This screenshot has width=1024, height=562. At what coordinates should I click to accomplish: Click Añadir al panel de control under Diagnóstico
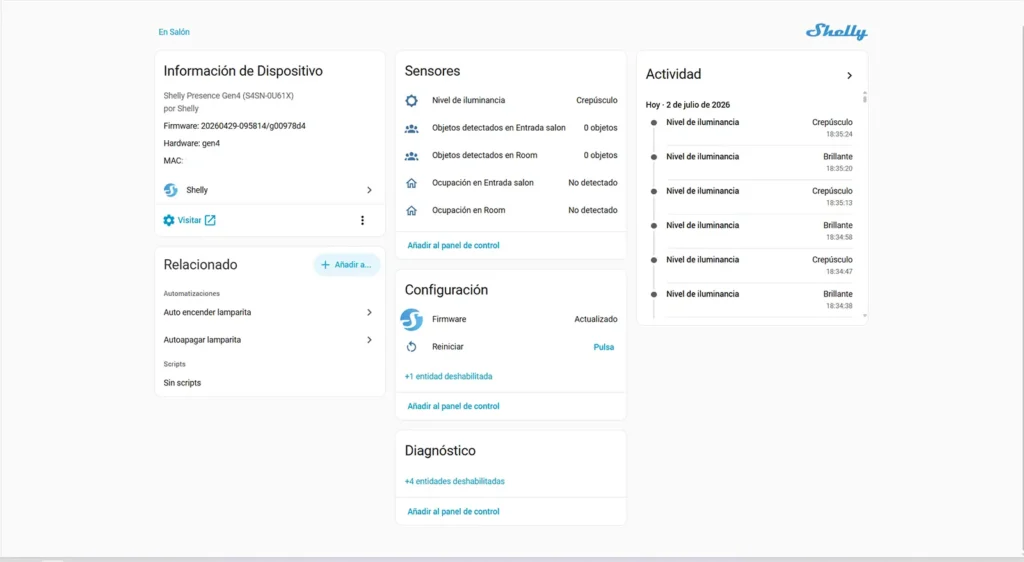[x=453, y=512]
